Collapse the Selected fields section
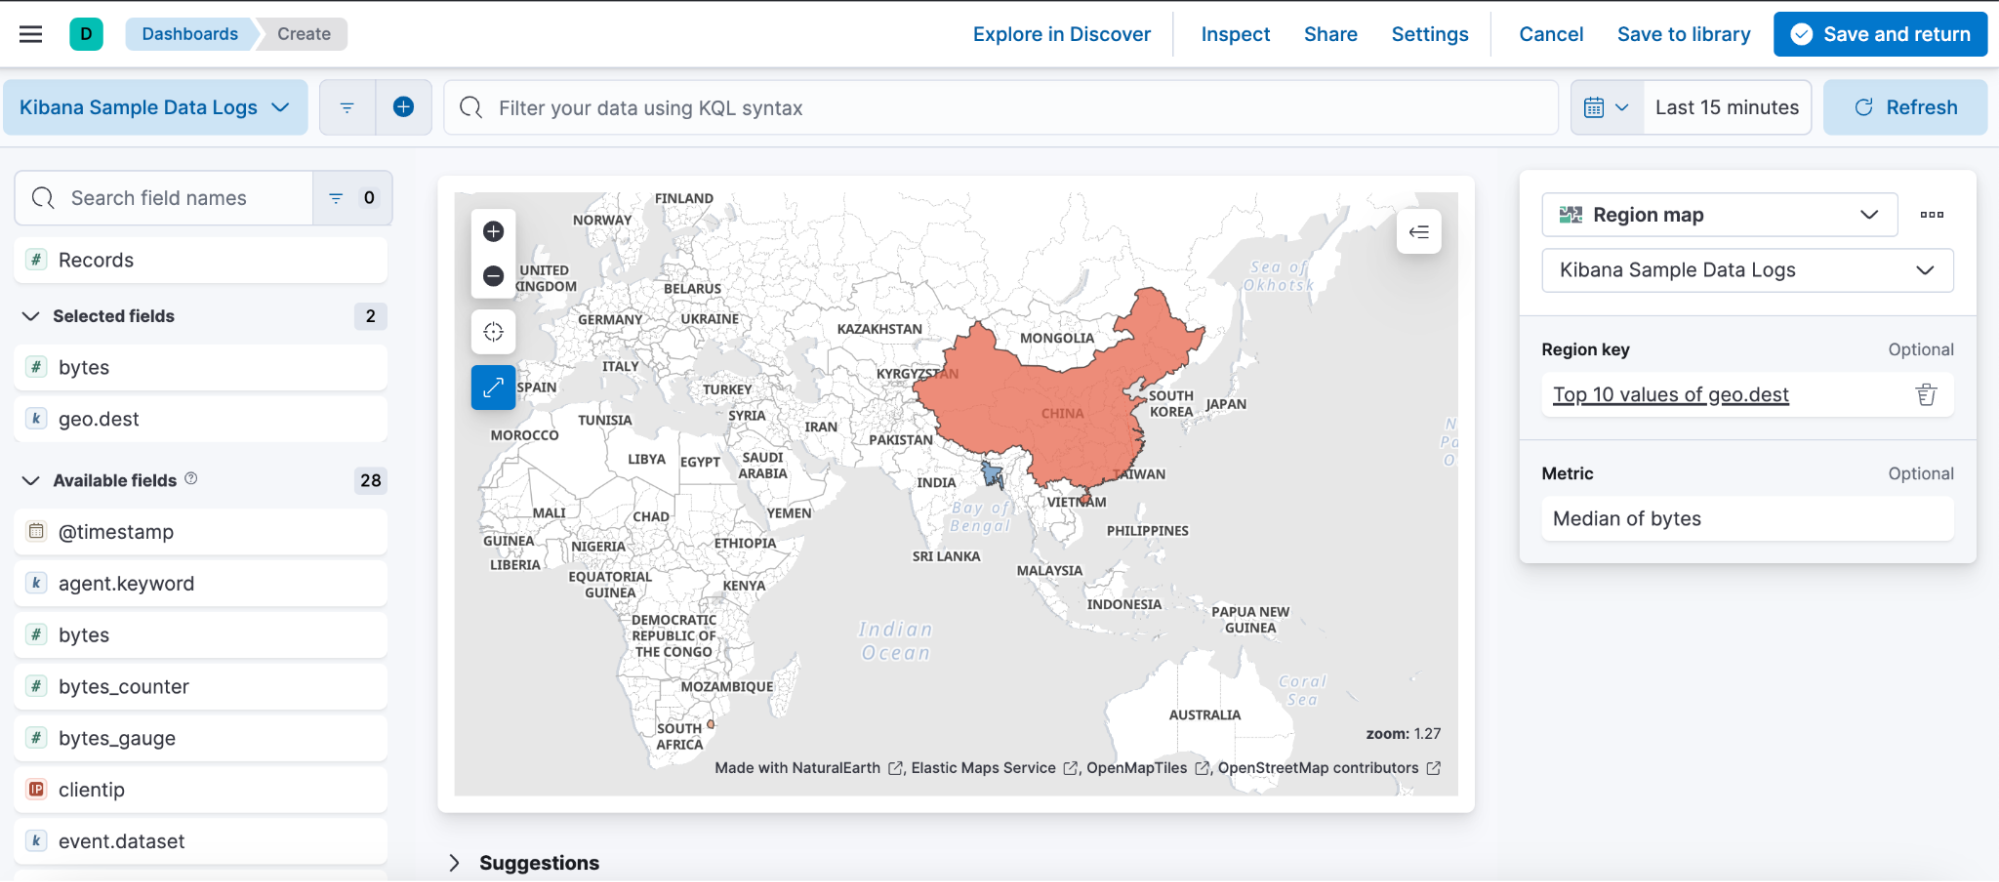1999x882 pixels. click(x=31, y=316)
